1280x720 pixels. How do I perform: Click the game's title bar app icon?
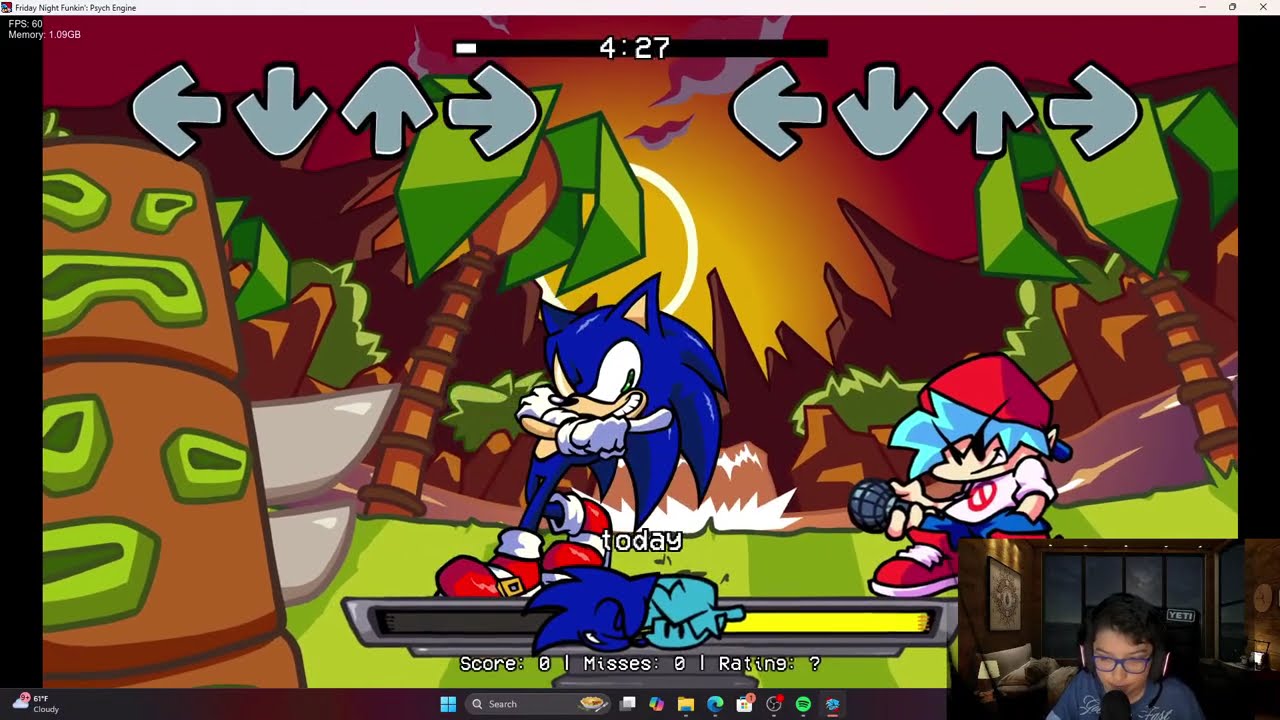click(7, 7)
